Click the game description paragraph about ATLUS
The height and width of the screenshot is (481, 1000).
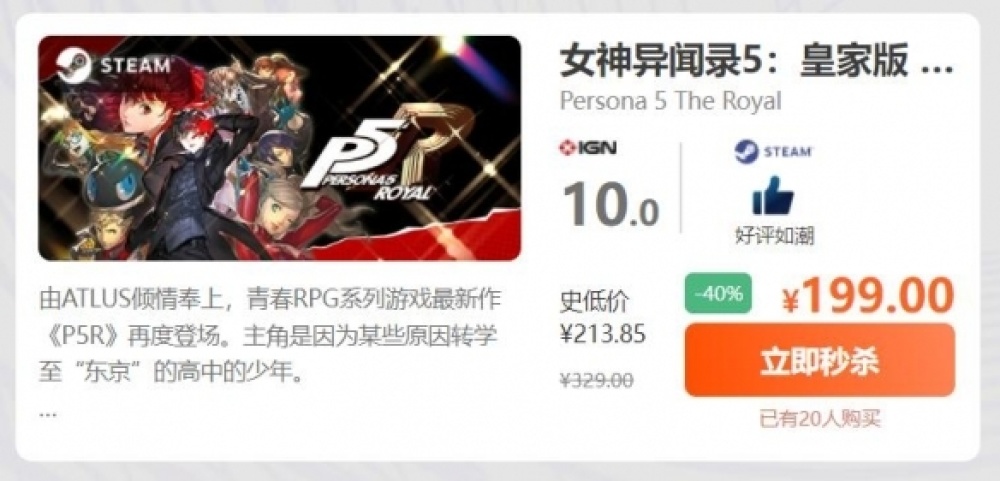(x=270, y=334)
